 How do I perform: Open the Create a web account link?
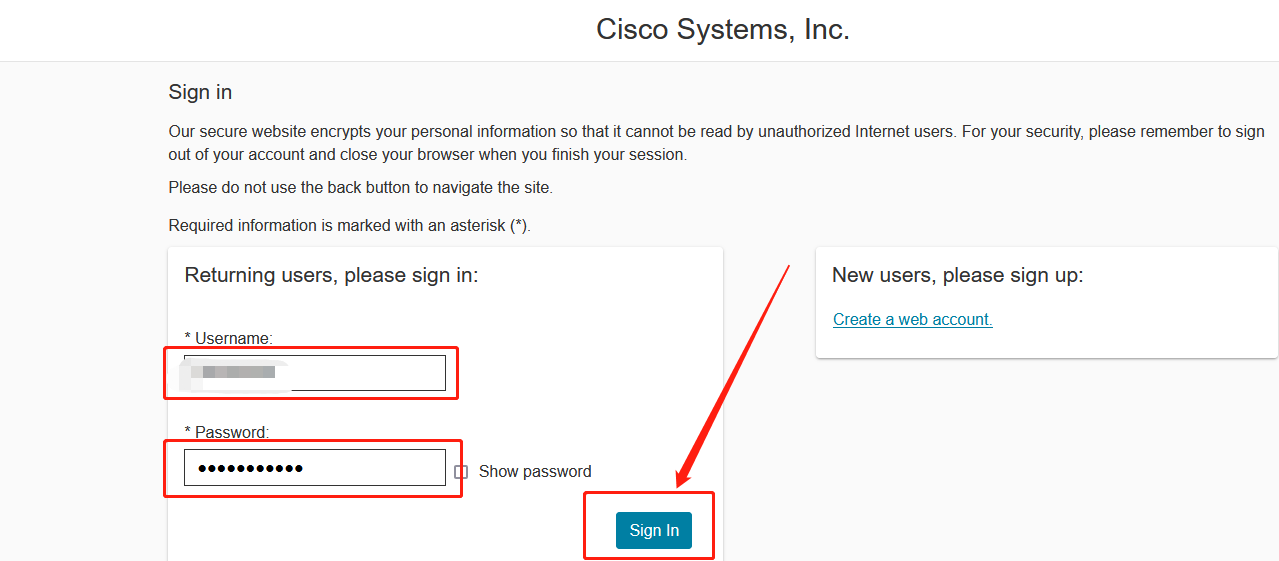(912, 319)
